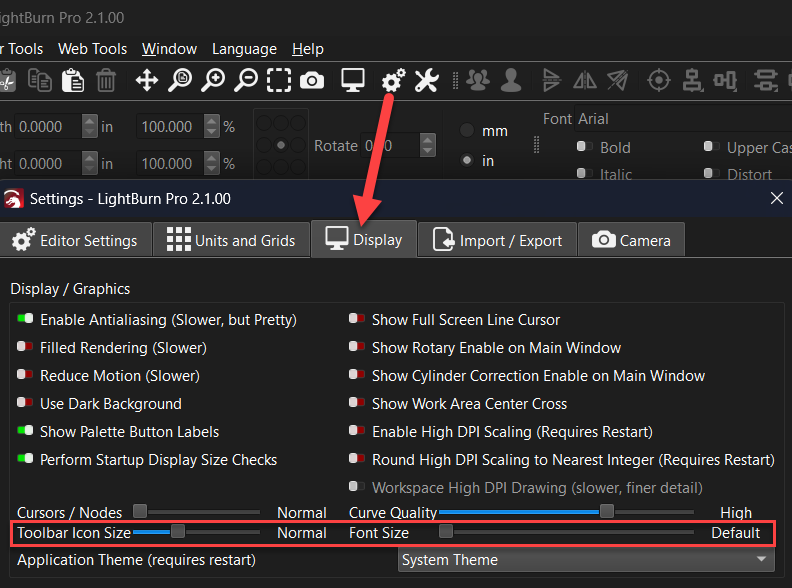Click the align vertical centers icon

pos(692,80)
